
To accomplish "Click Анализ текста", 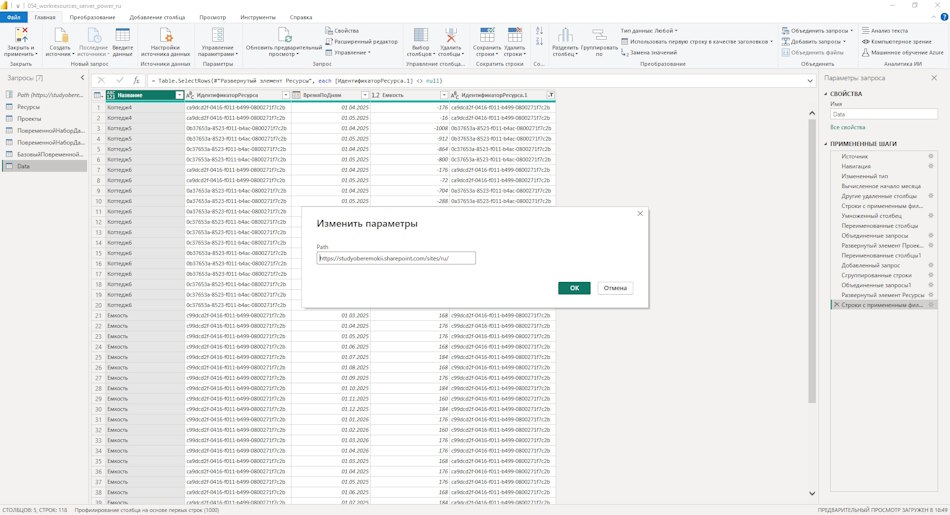I will [x=885, y=30].
